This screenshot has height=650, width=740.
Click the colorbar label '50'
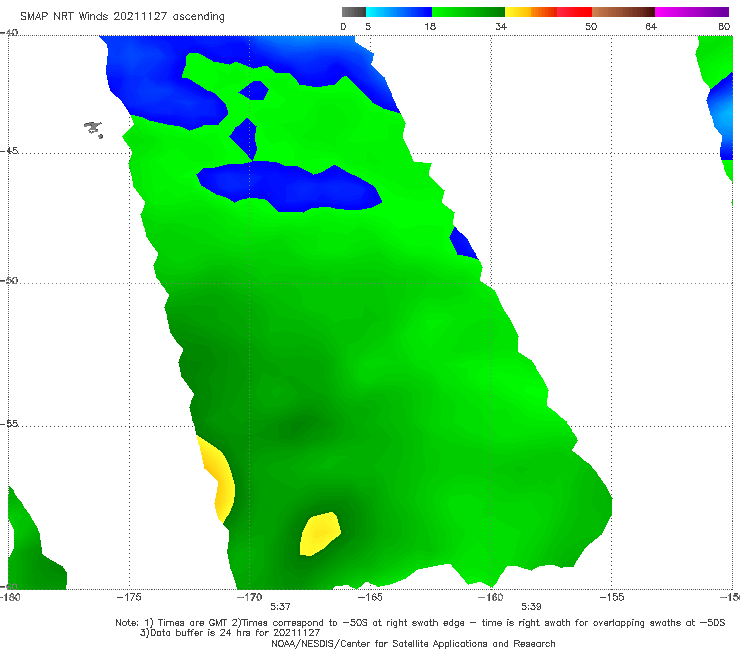[x=591, y=27]
